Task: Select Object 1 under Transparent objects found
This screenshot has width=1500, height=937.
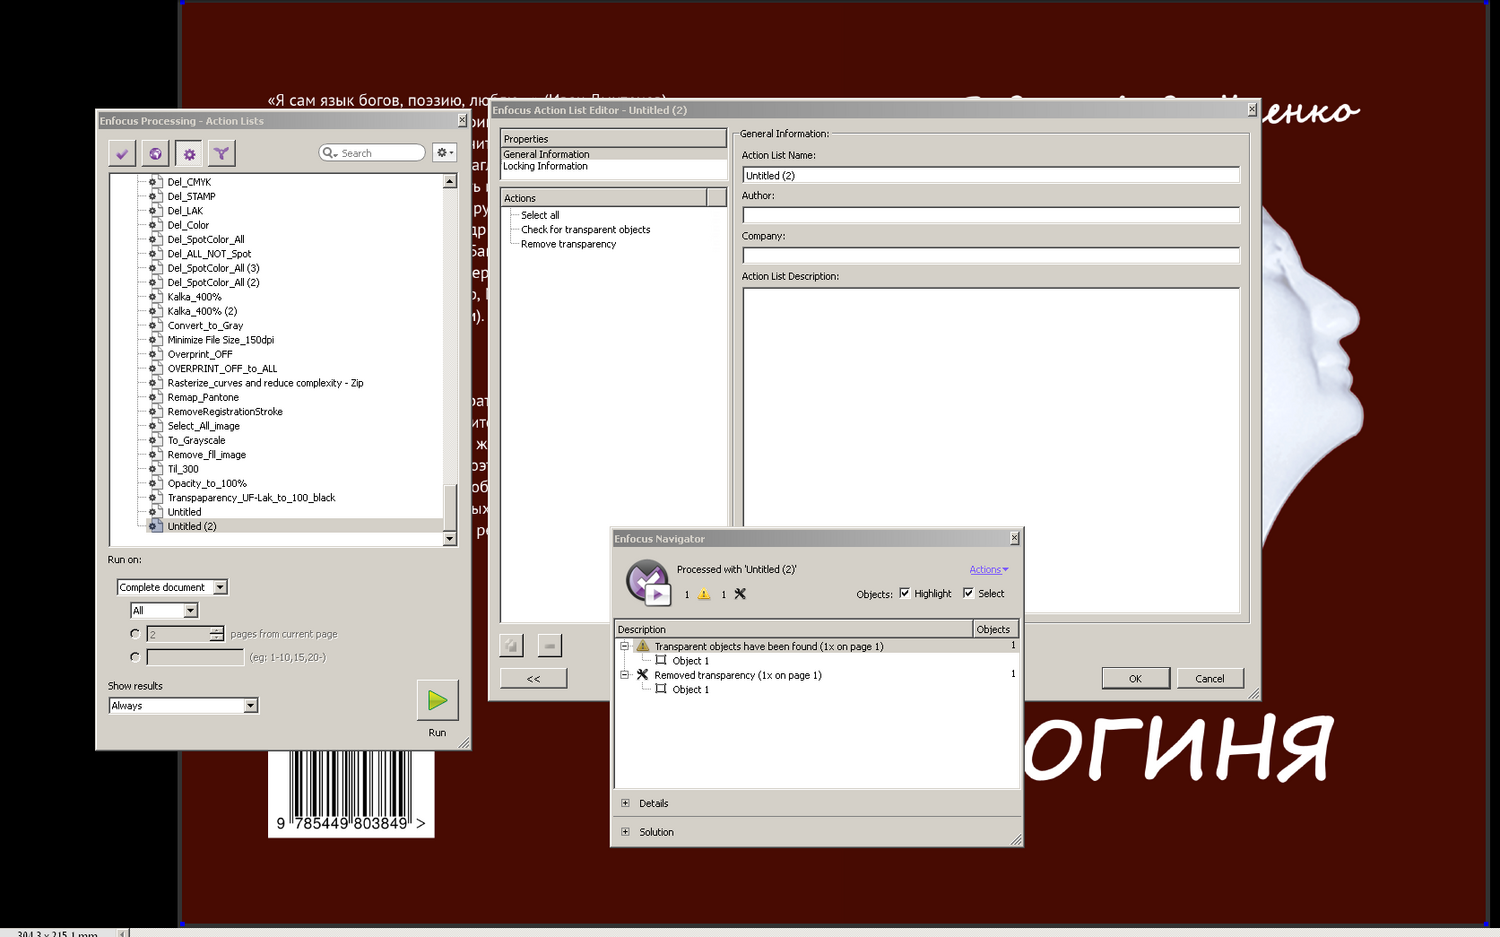Action: coord(690,661)
